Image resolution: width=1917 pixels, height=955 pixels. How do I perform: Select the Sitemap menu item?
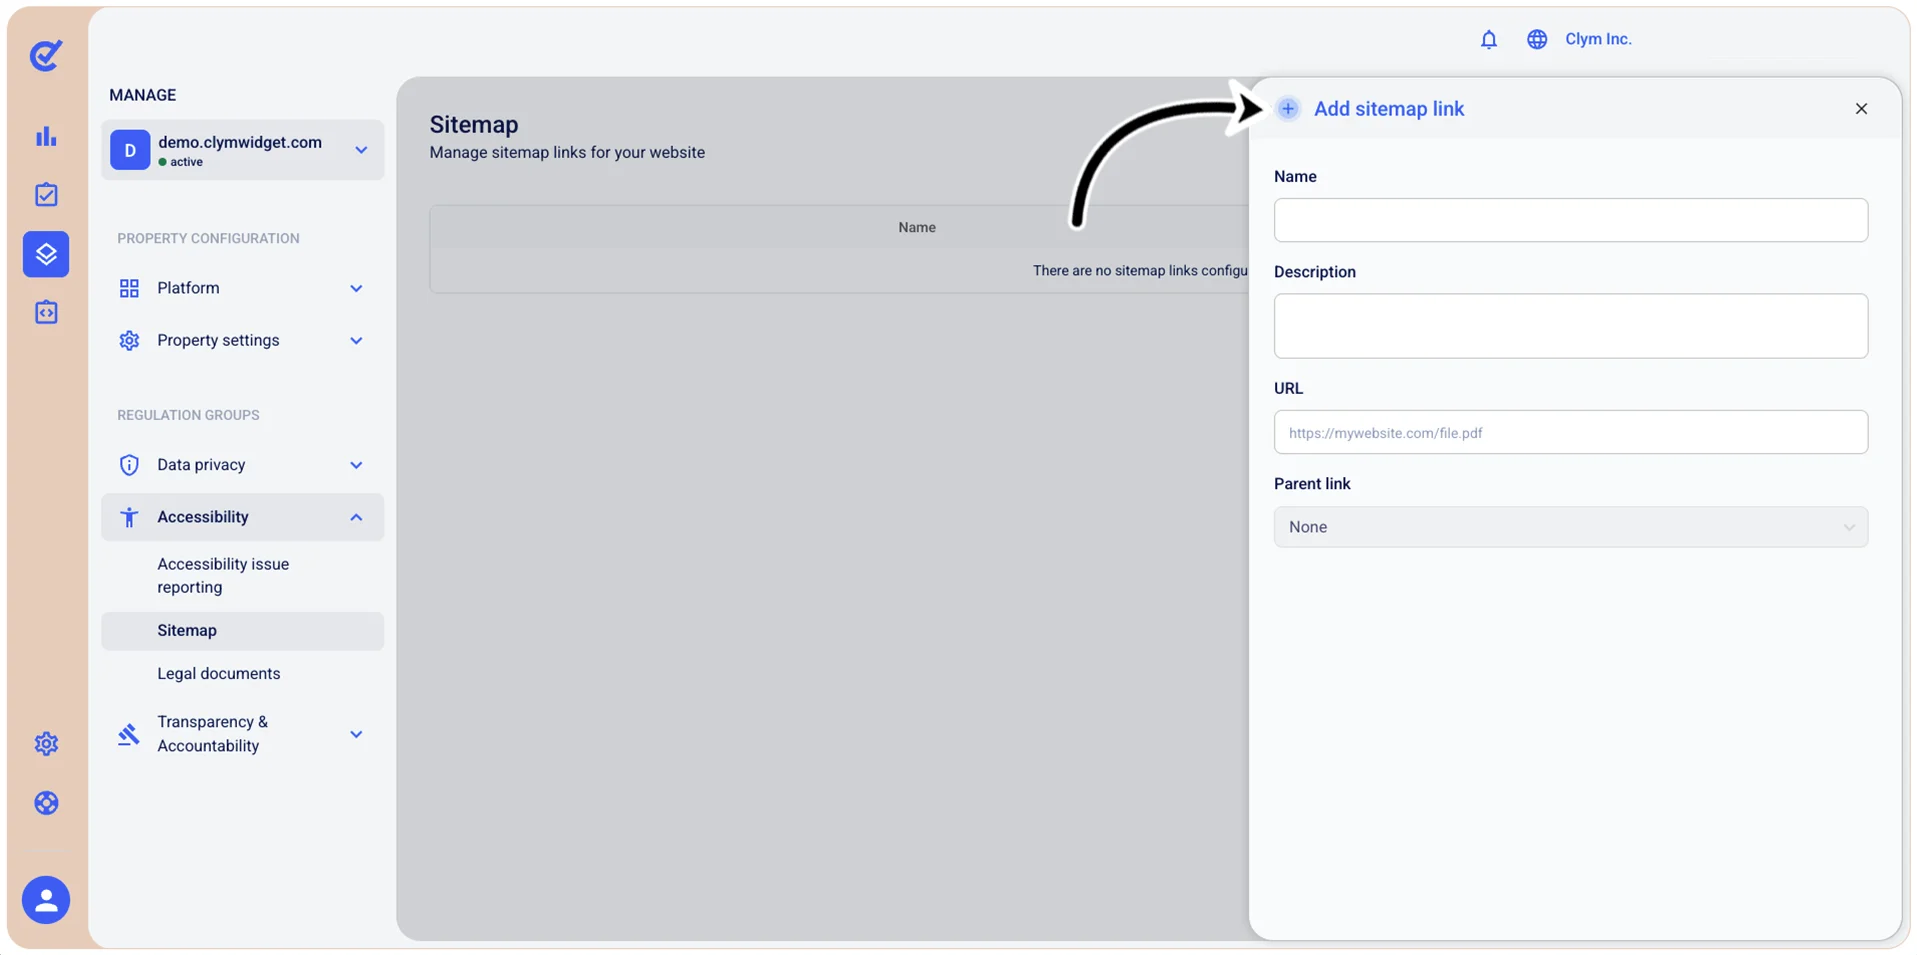point(242,631)
